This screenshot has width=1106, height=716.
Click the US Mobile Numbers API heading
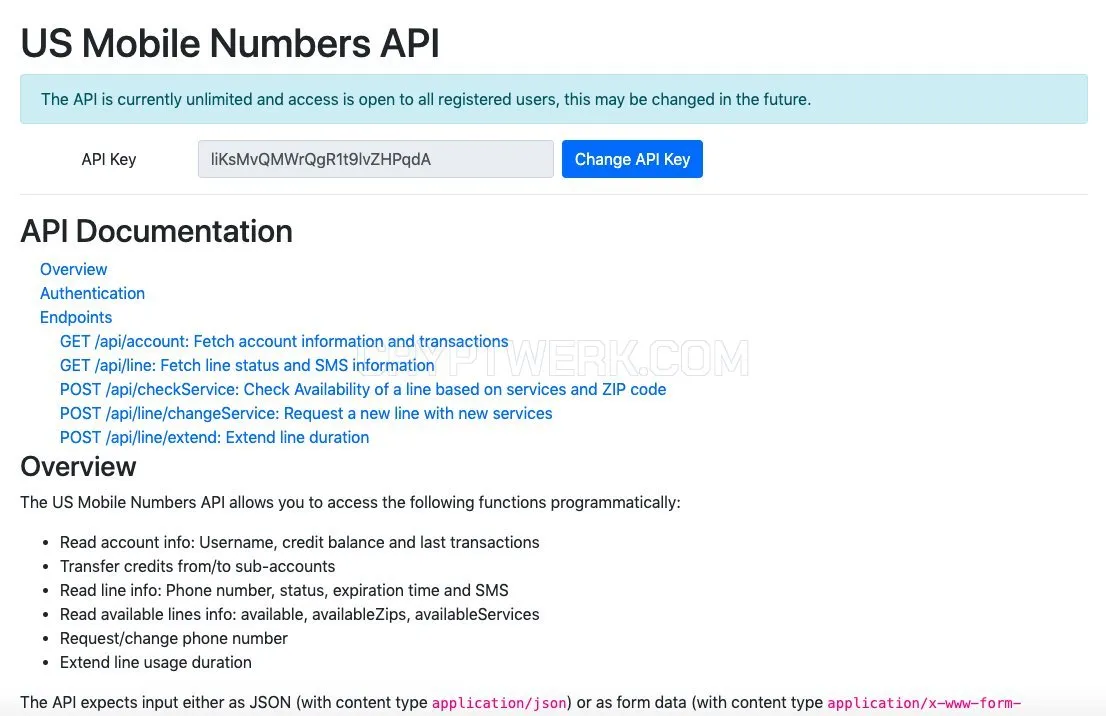pyautogui.click(x=230, y=43)
